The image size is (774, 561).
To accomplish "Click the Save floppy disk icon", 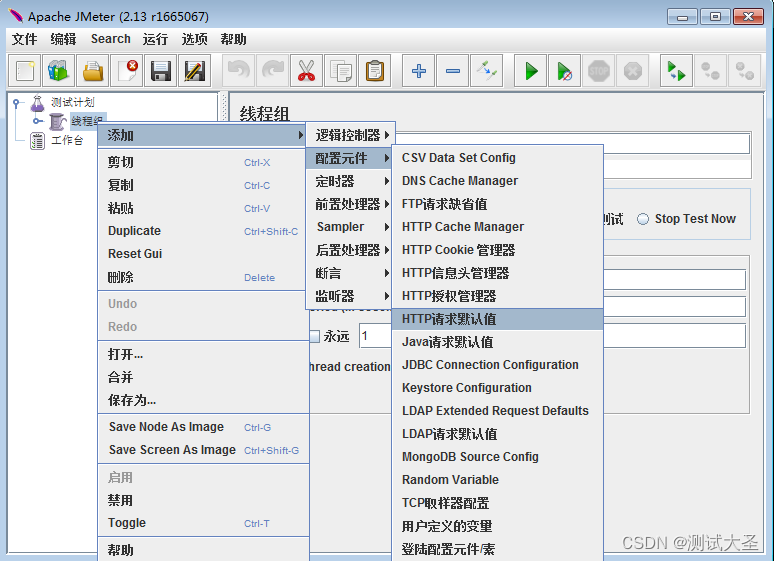I will pyautogui.click(x=160, y=71).
